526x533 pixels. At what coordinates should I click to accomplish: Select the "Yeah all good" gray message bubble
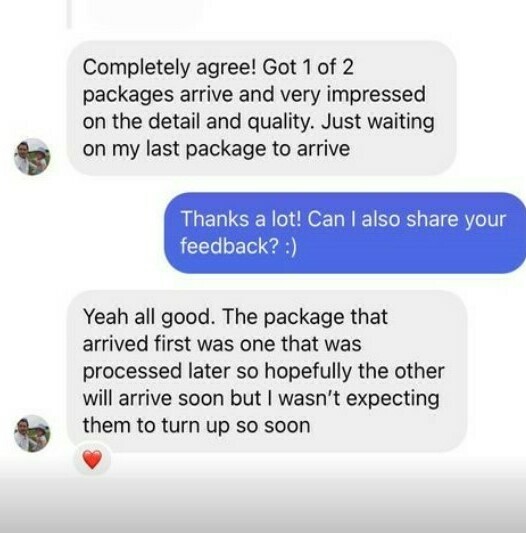pos(267,371)
